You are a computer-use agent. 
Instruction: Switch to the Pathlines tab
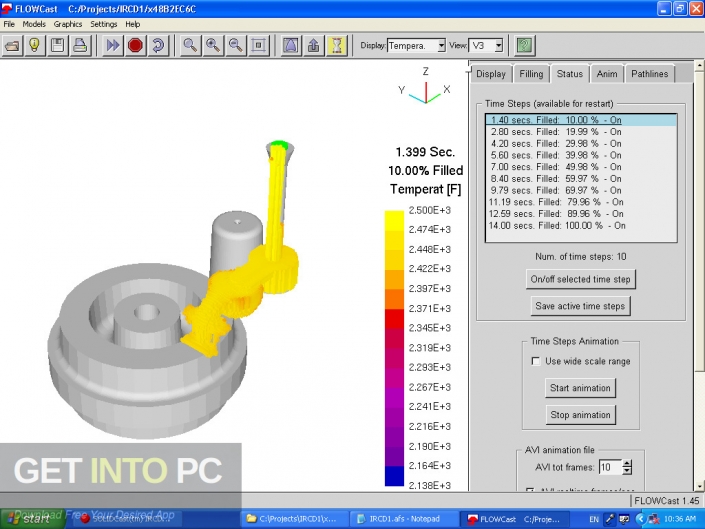tap(648, 74)
